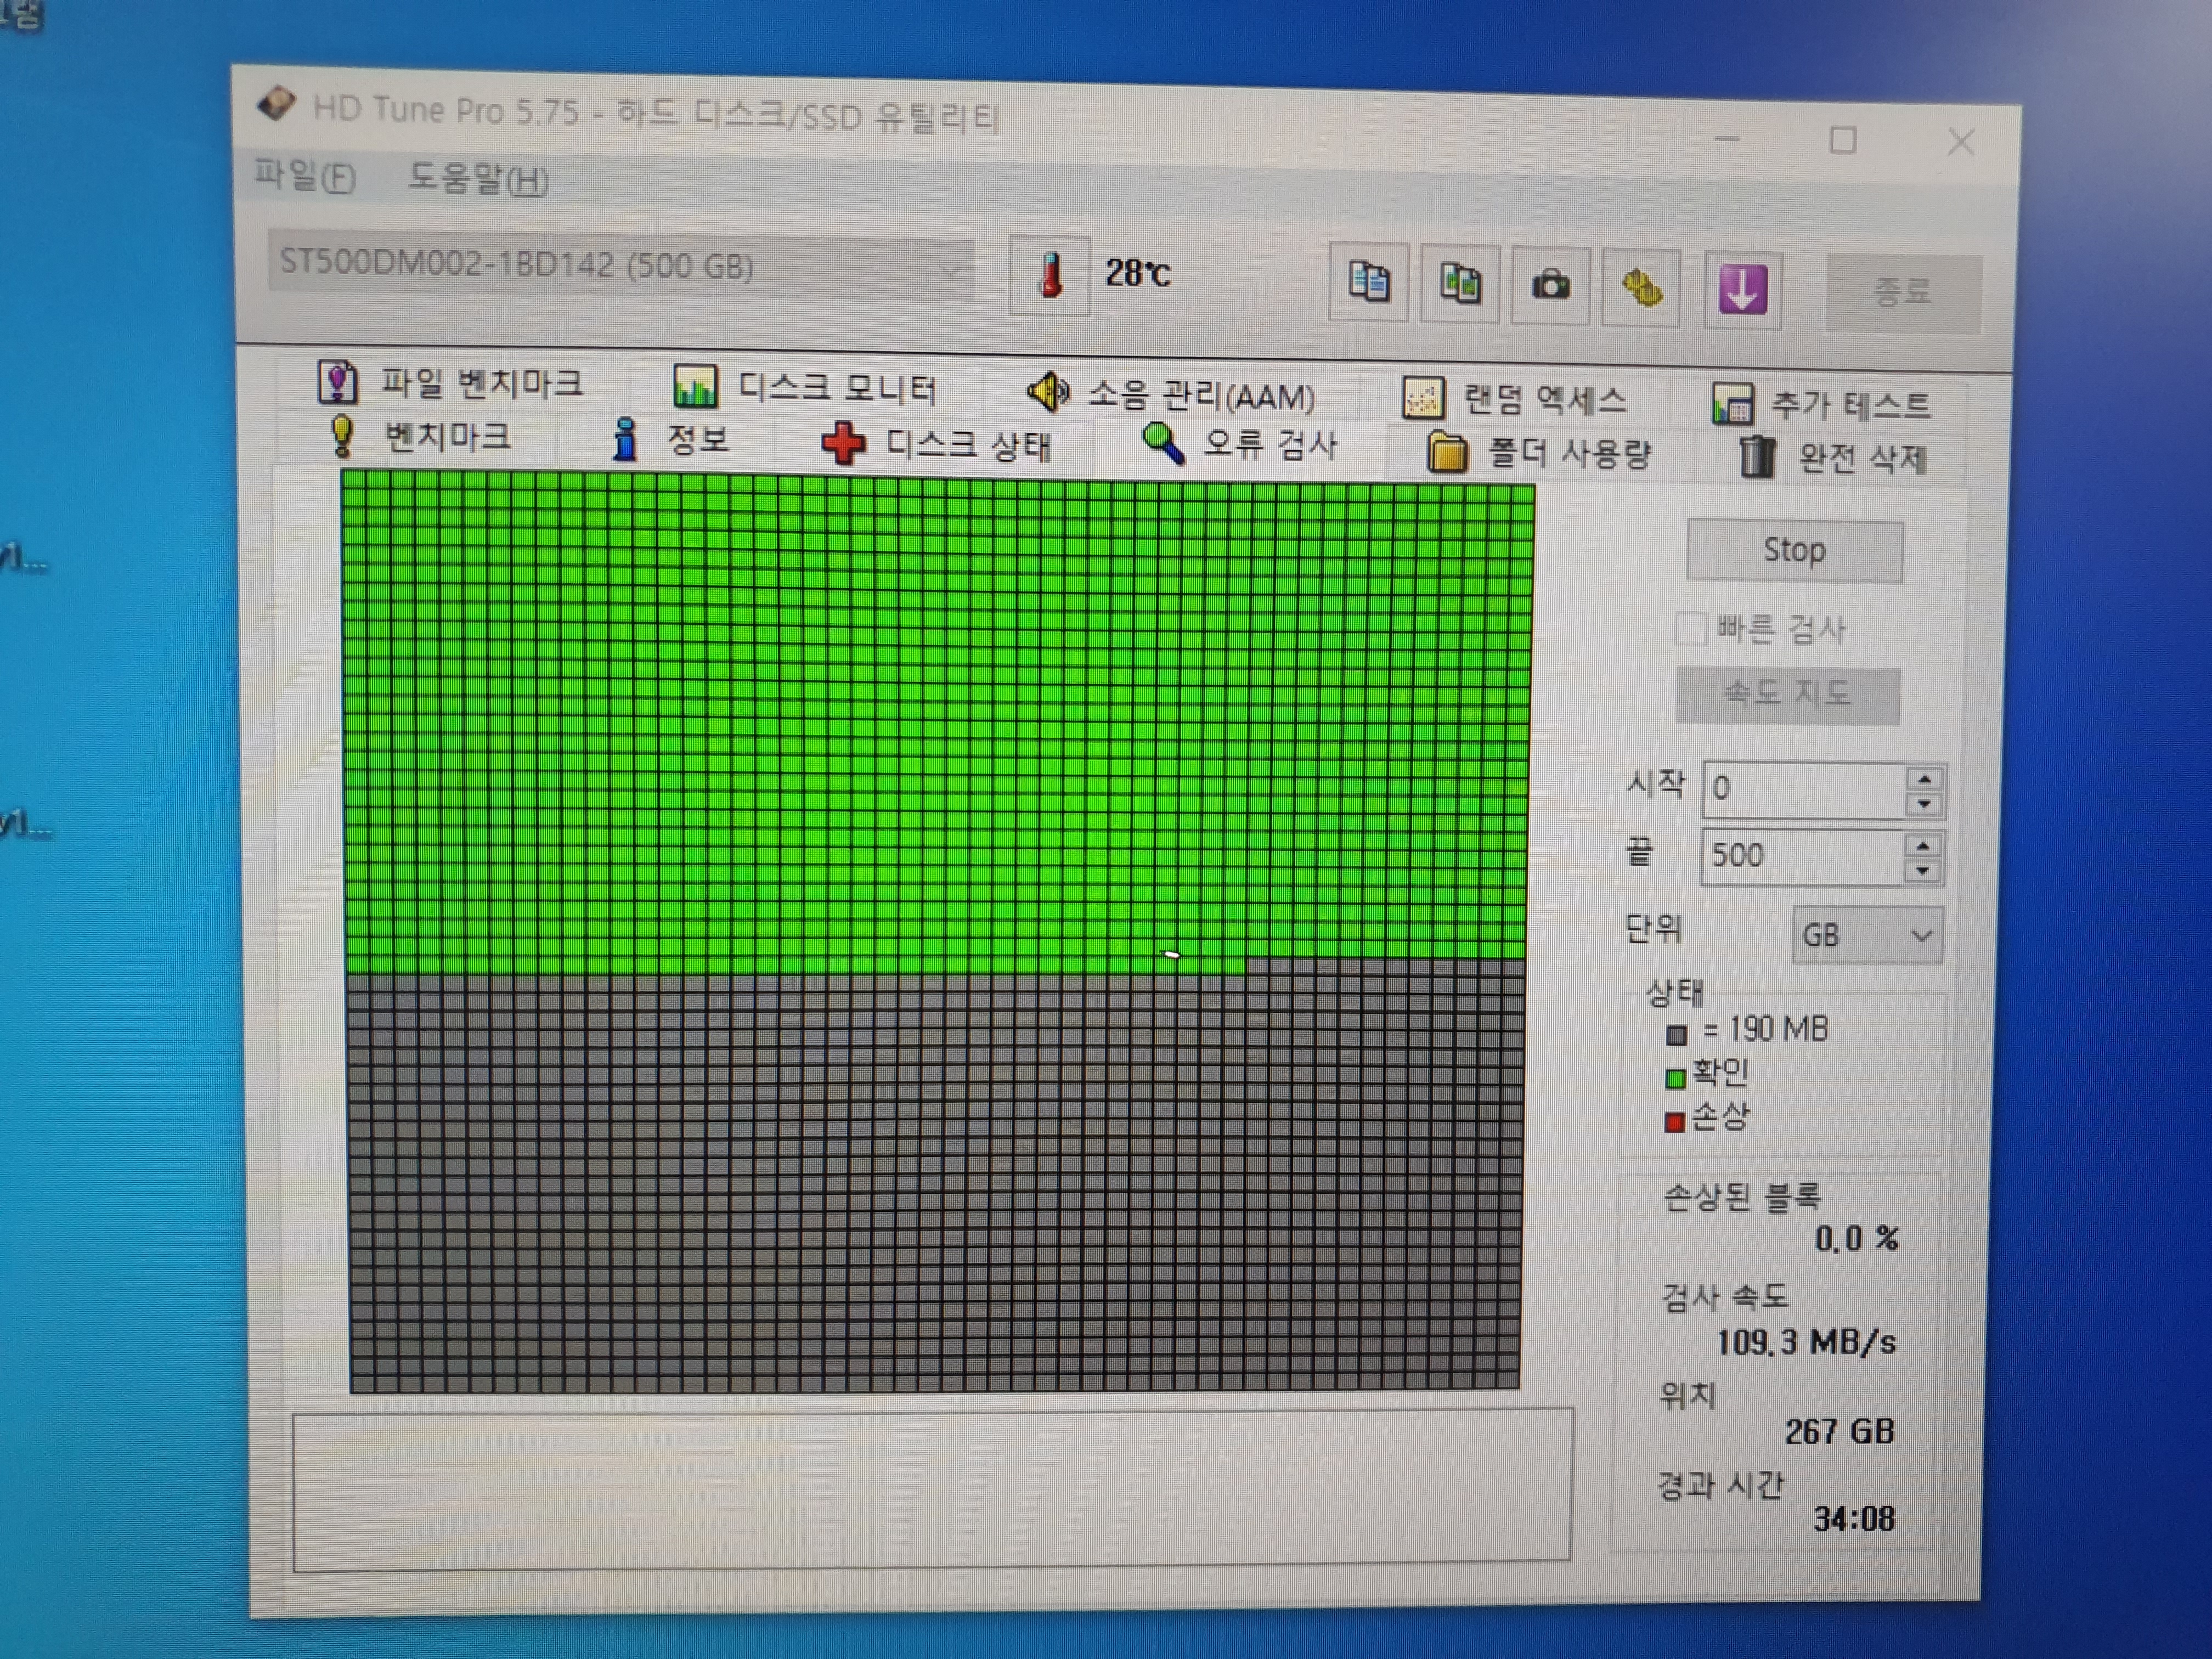
Task: Click the thermometer temperature icon
Action: [1049, 276]
